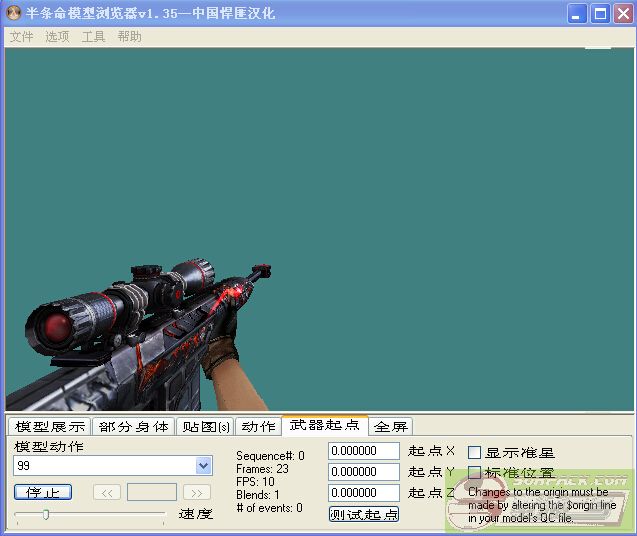Switch to the 模型展示 tab

[x=50, y=427]
